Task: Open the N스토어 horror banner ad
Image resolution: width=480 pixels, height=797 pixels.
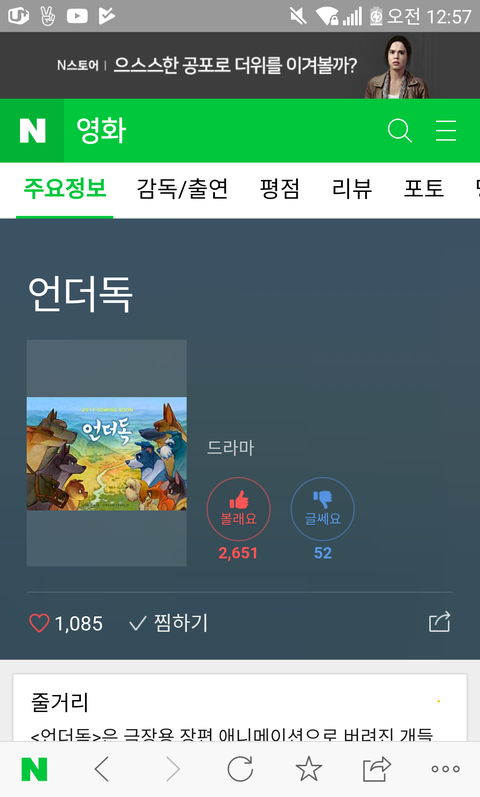Action: (240, 66)
